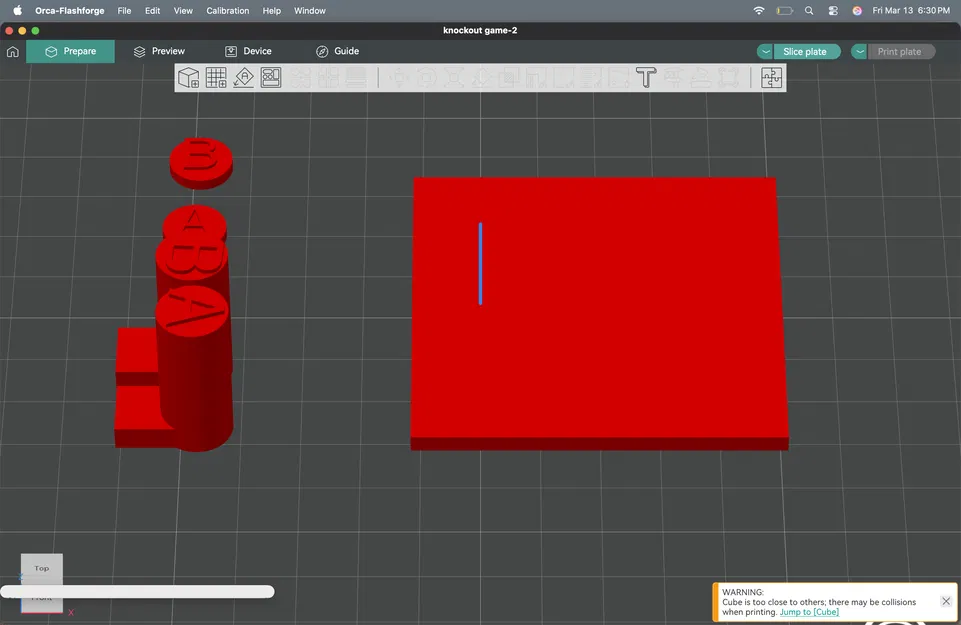Follow the Jump to [Cube] link
Screen dimensions: 961x625
(809, 612)
